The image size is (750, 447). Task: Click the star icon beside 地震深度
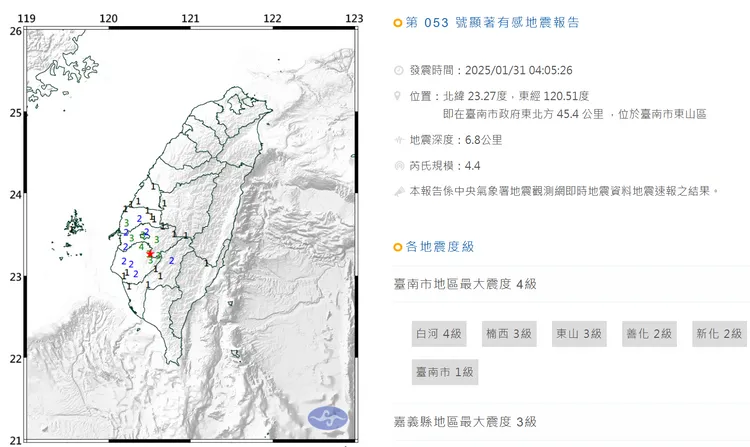tap(398, 140)
